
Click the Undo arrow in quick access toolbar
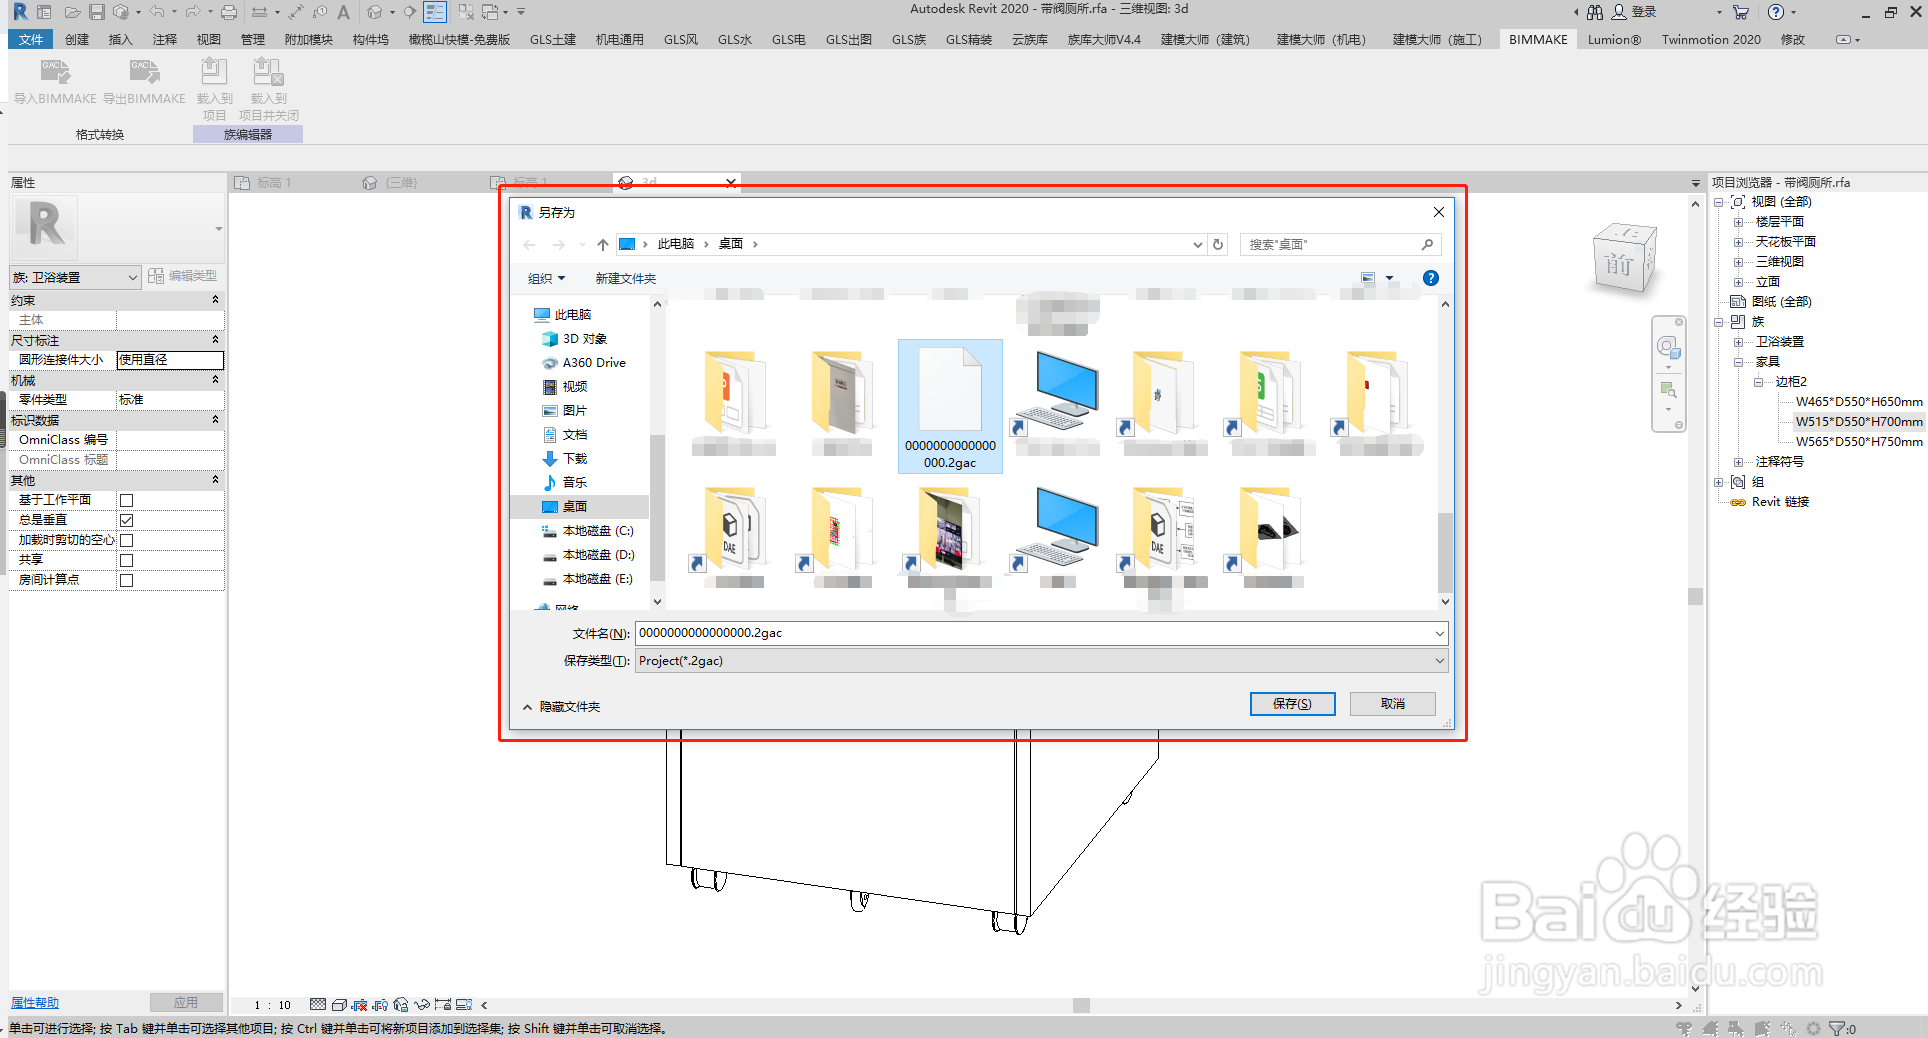157,12
